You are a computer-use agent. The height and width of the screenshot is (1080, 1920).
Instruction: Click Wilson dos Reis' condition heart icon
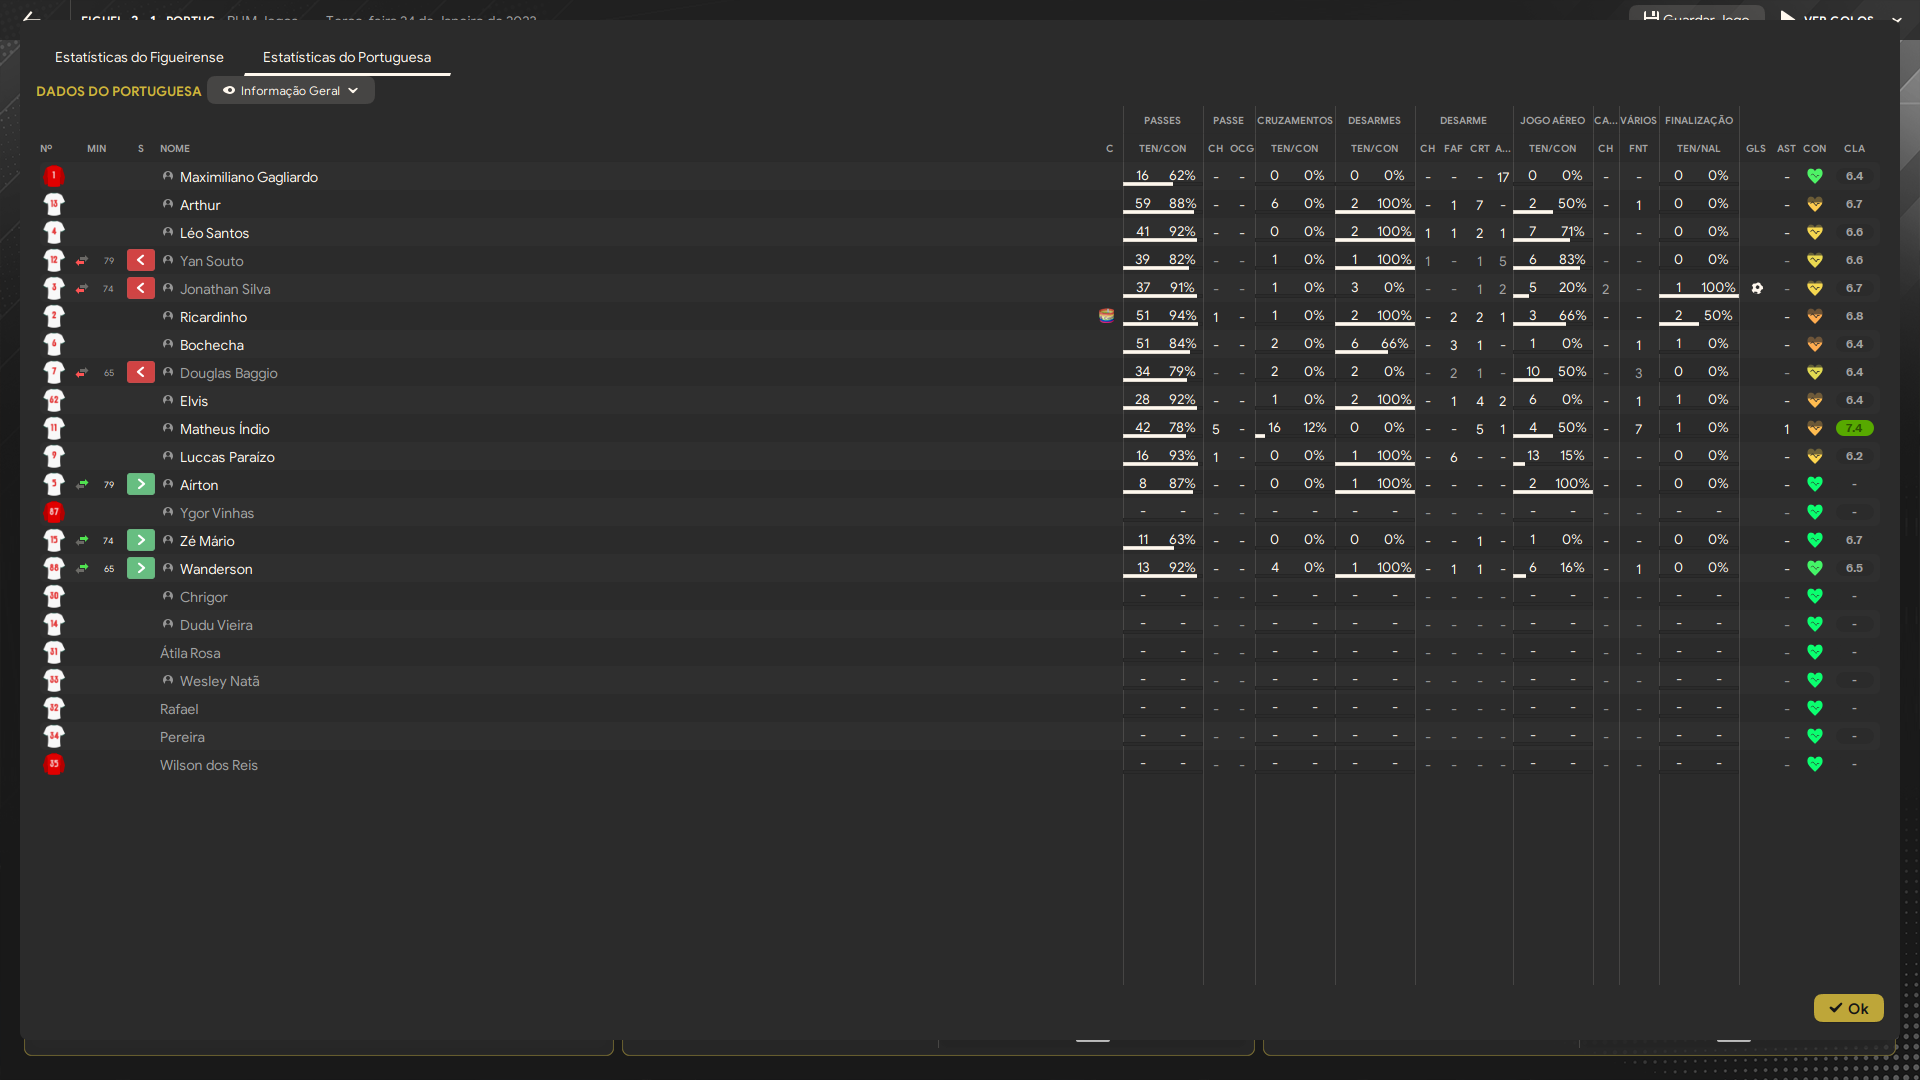[1814, 764]
